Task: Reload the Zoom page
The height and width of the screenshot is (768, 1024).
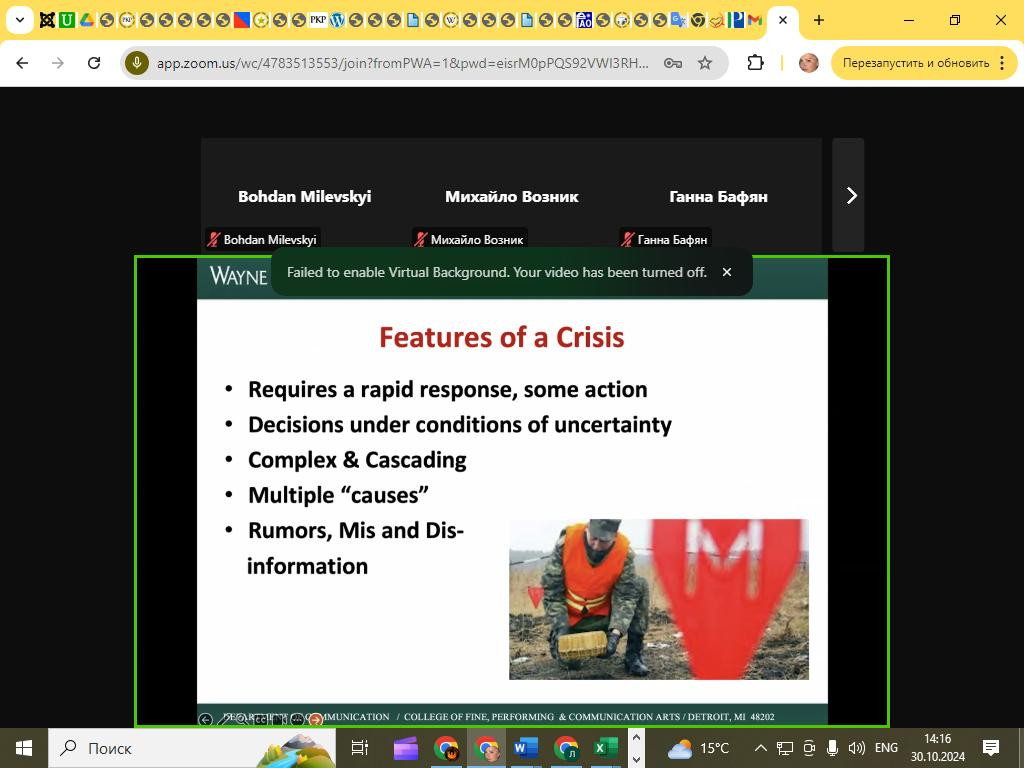Action: coord(94,63)
